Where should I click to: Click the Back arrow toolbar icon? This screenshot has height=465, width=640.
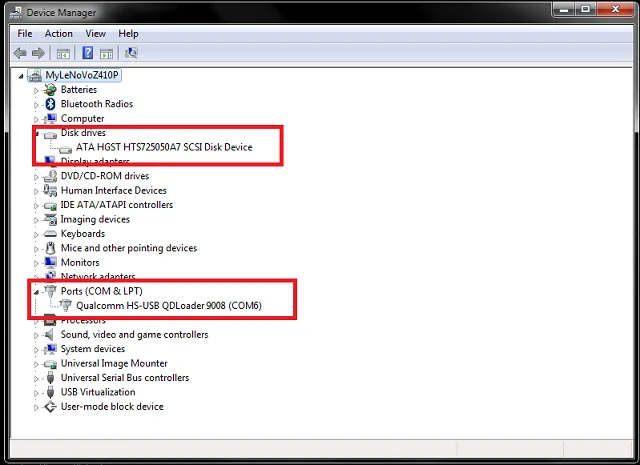tap(20, 53)
